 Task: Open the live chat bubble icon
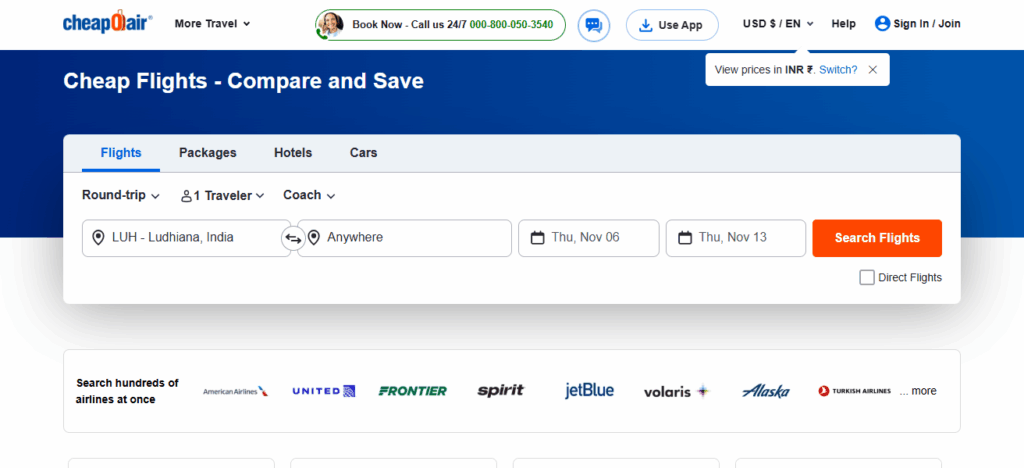pos(594,25)
